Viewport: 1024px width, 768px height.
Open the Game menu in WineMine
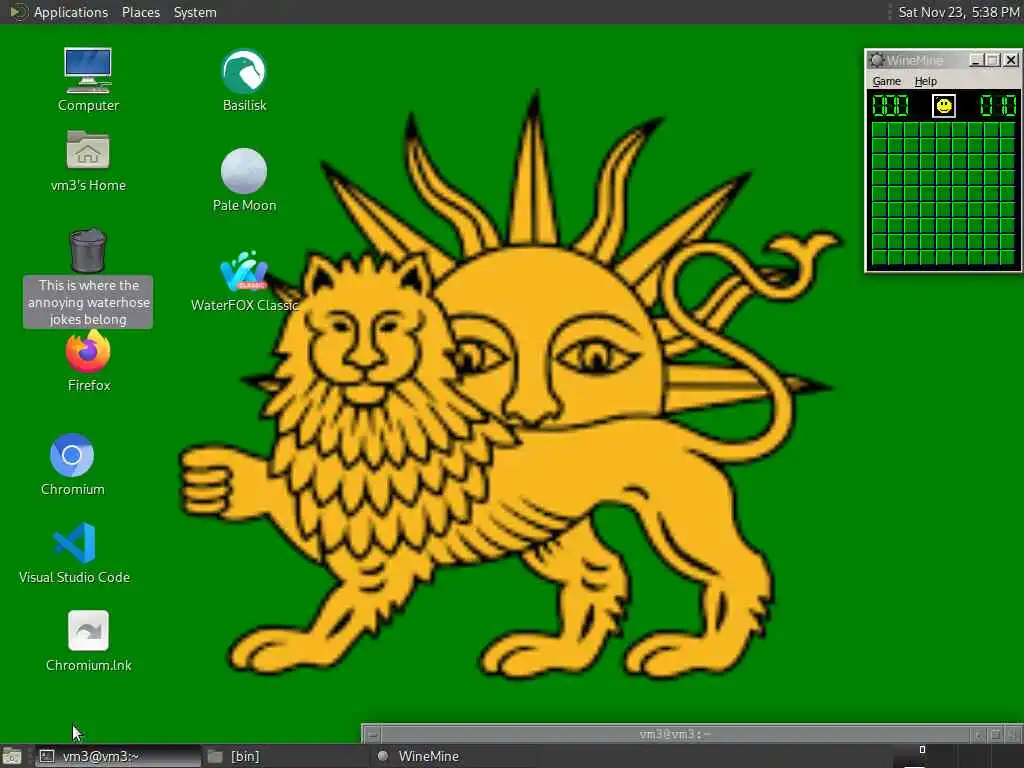pos(886,81)
